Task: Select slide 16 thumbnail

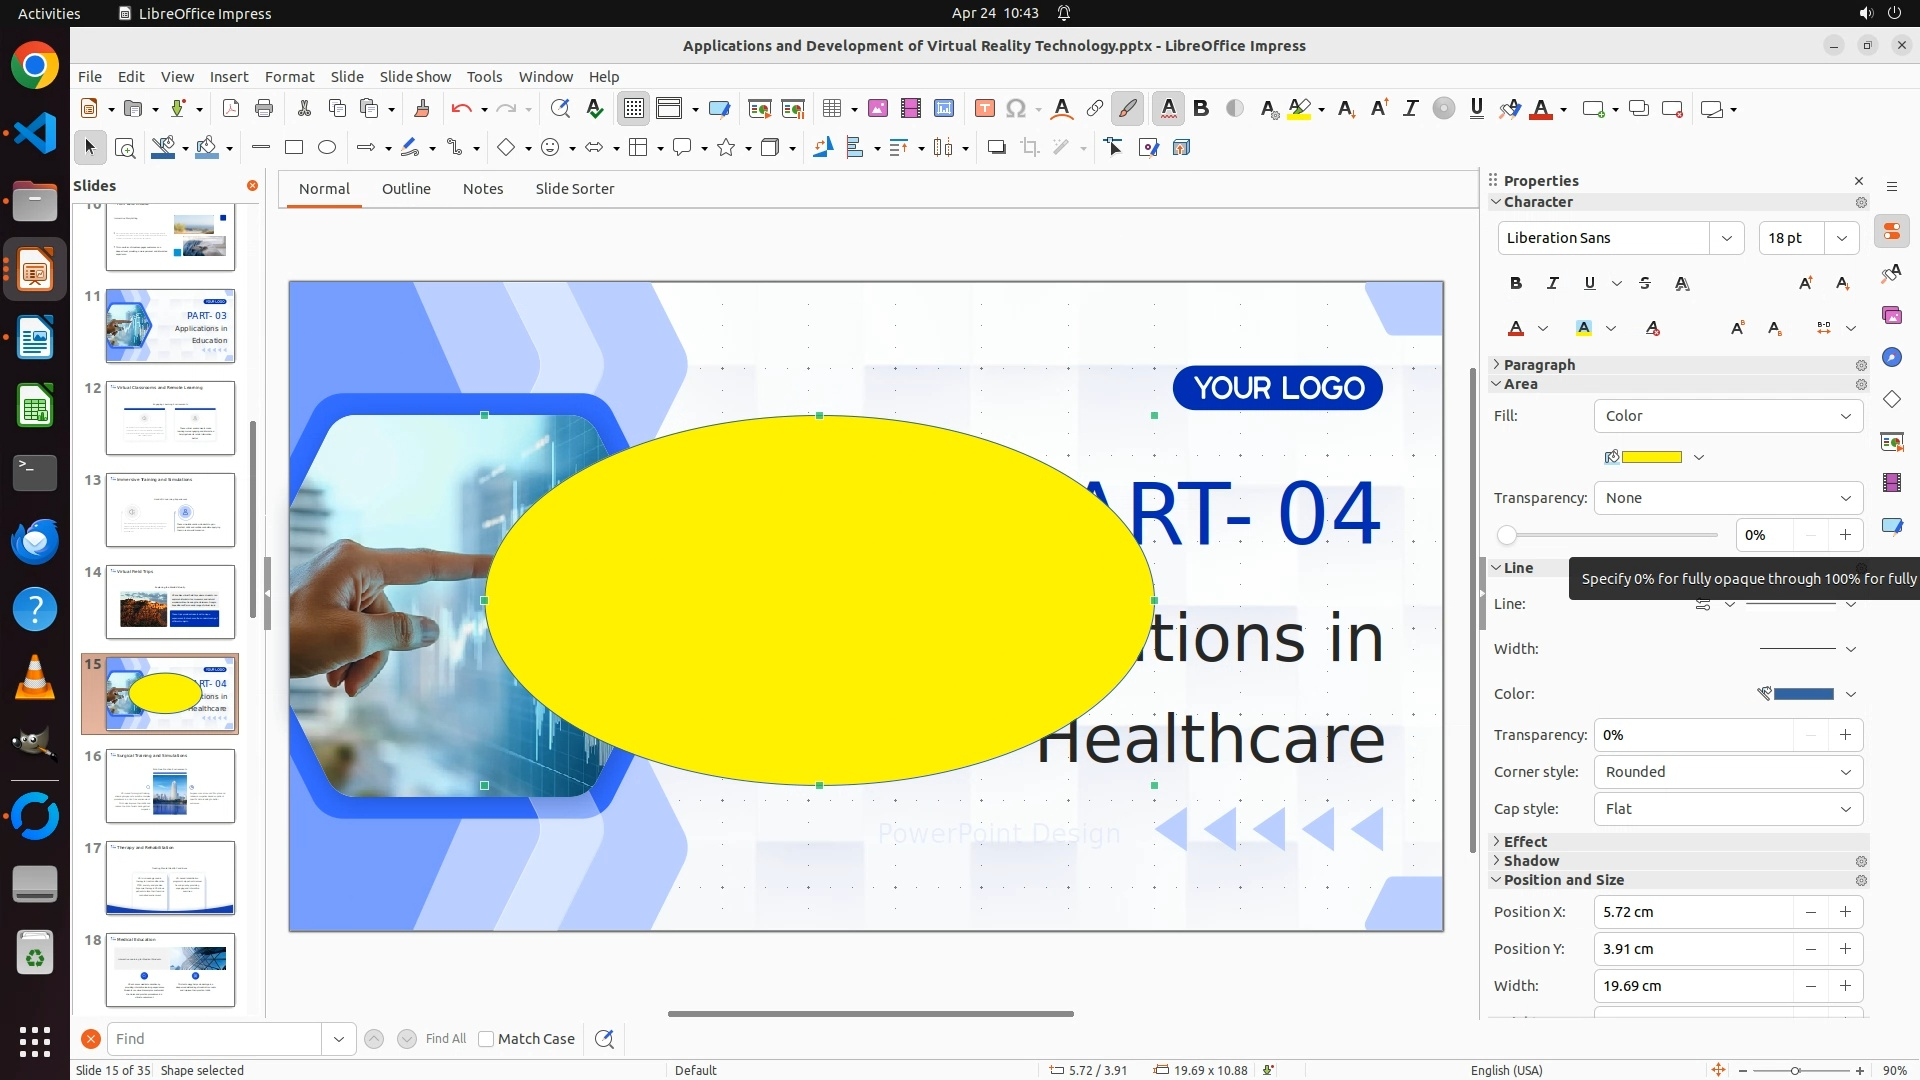Action: 170,786
